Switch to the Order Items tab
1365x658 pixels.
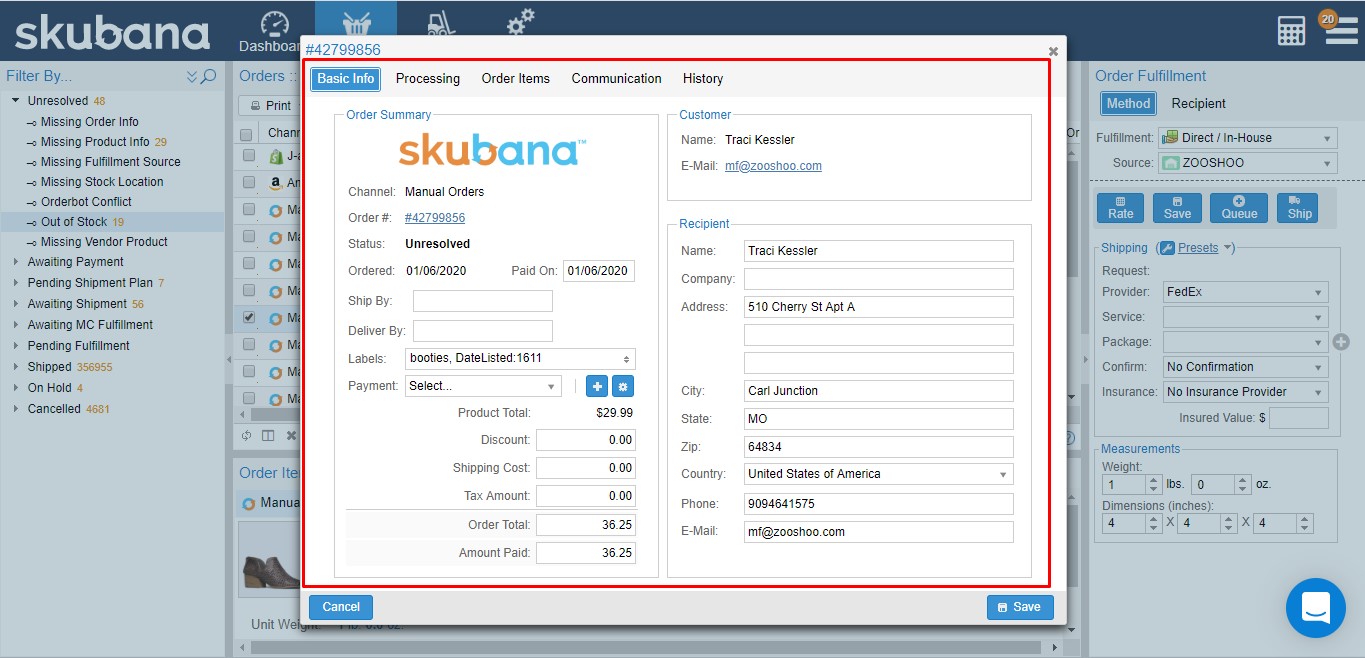pos(516,79)
